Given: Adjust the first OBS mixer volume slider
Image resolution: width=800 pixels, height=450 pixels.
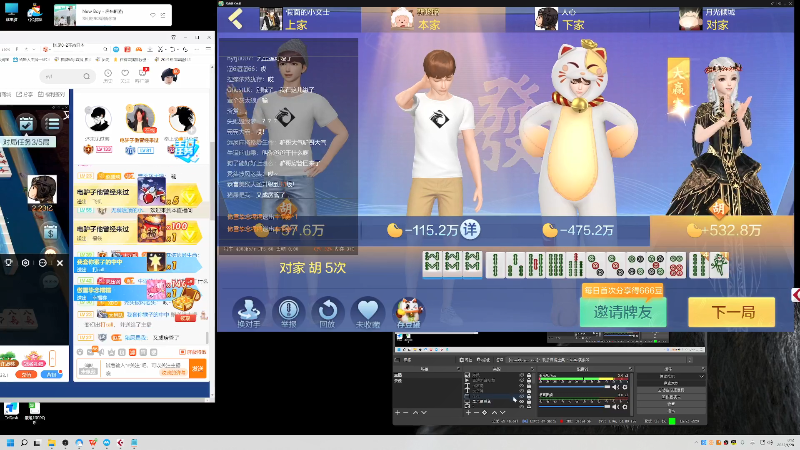Looking at the screenshot, I should (x=574, y=387).
